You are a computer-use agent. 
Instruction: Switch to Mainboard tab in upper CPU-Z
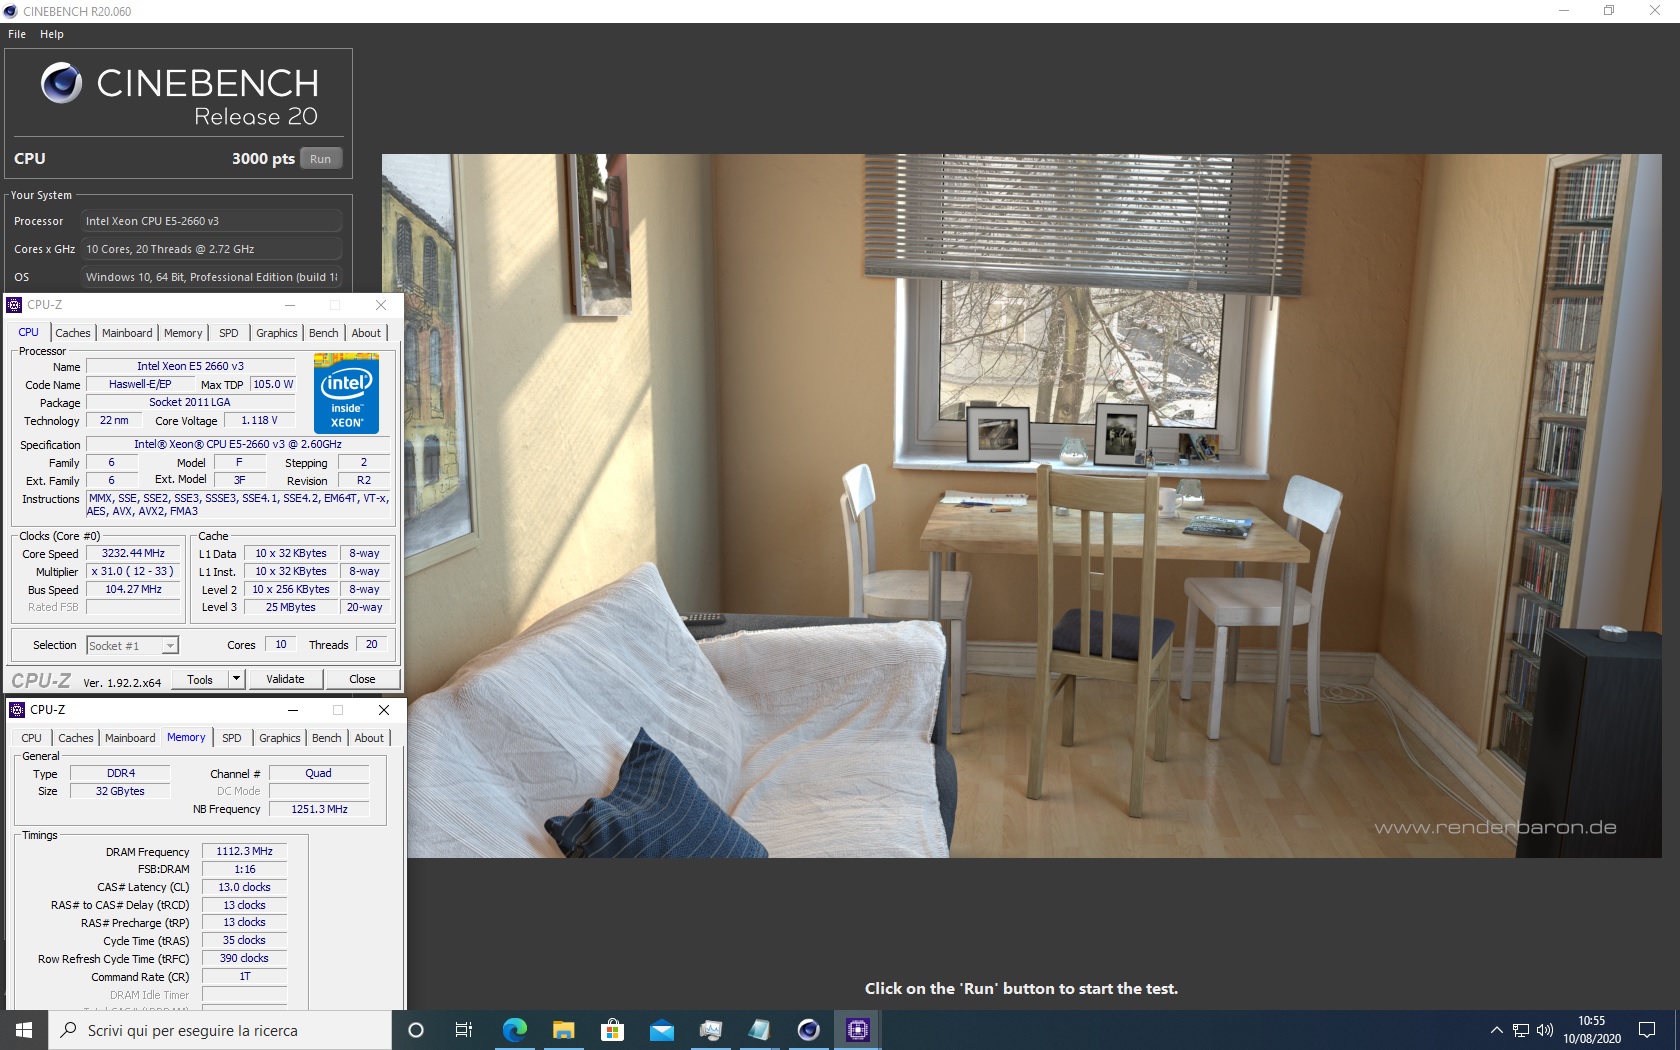click(127, 333)
